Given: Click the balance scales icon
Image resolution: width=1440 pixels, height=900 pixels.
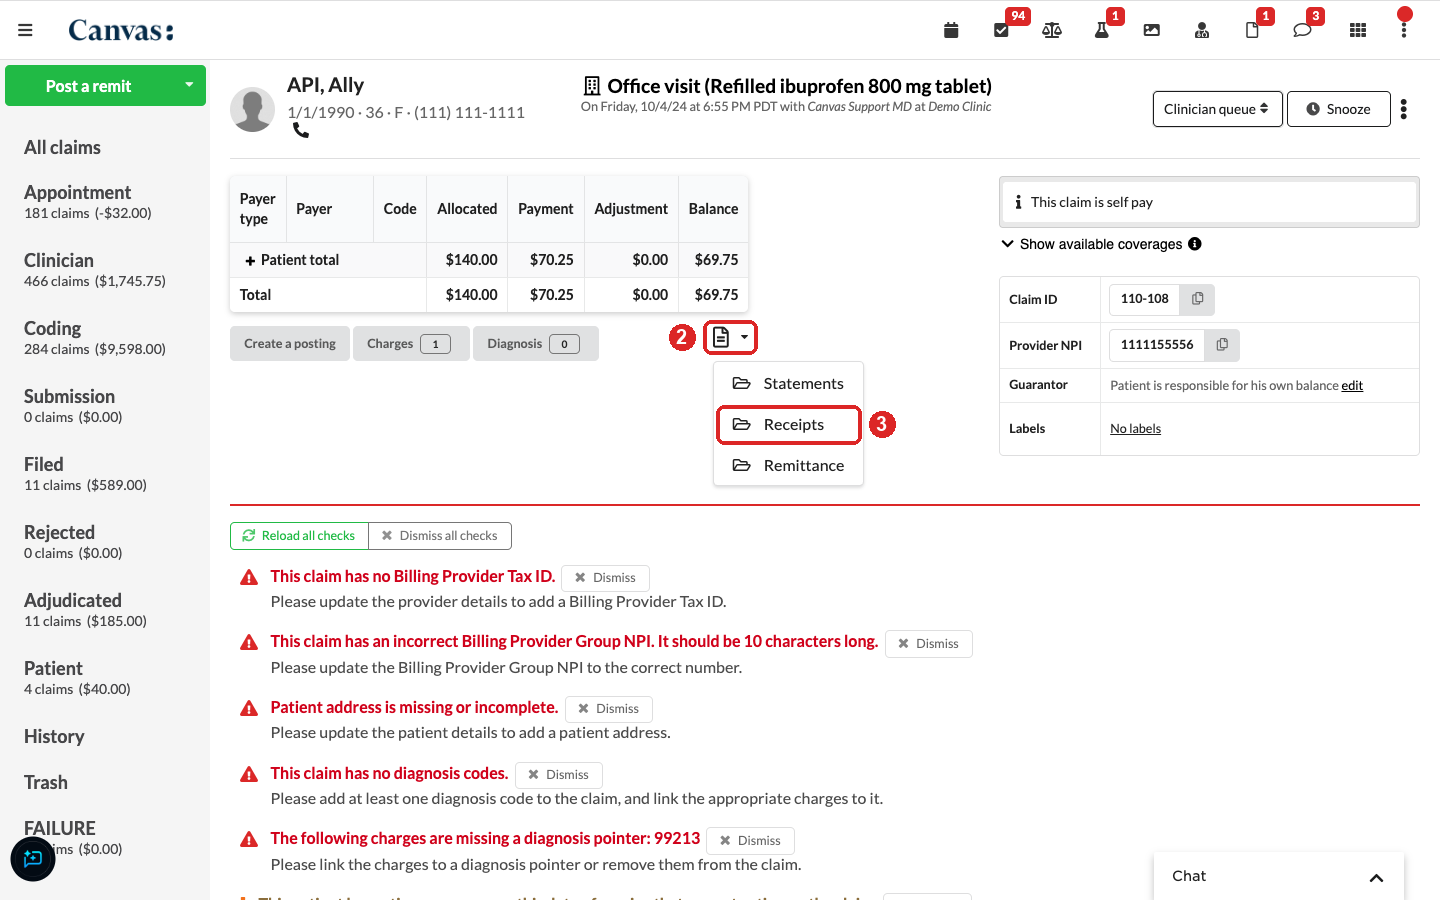Looking at the screenshot, I should click(1052, 30).
